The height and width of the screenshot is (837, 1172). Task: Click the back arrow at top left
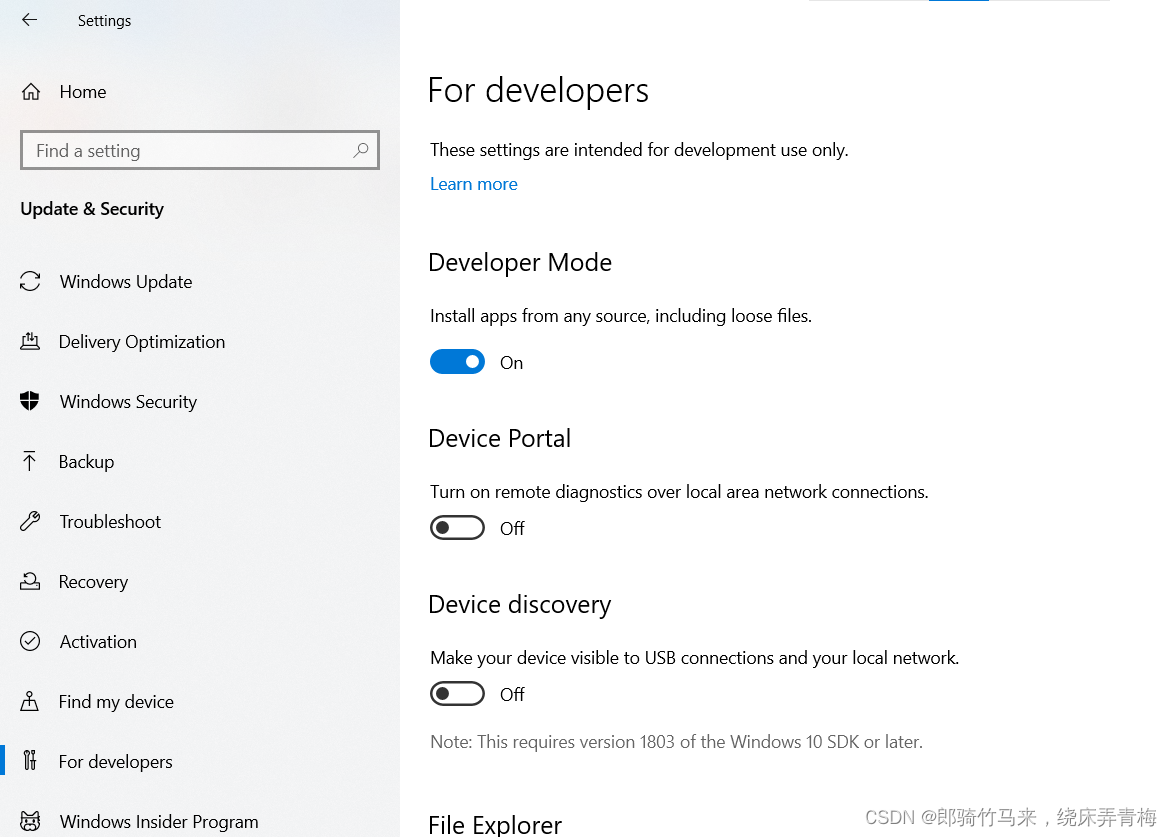(28, 19)
